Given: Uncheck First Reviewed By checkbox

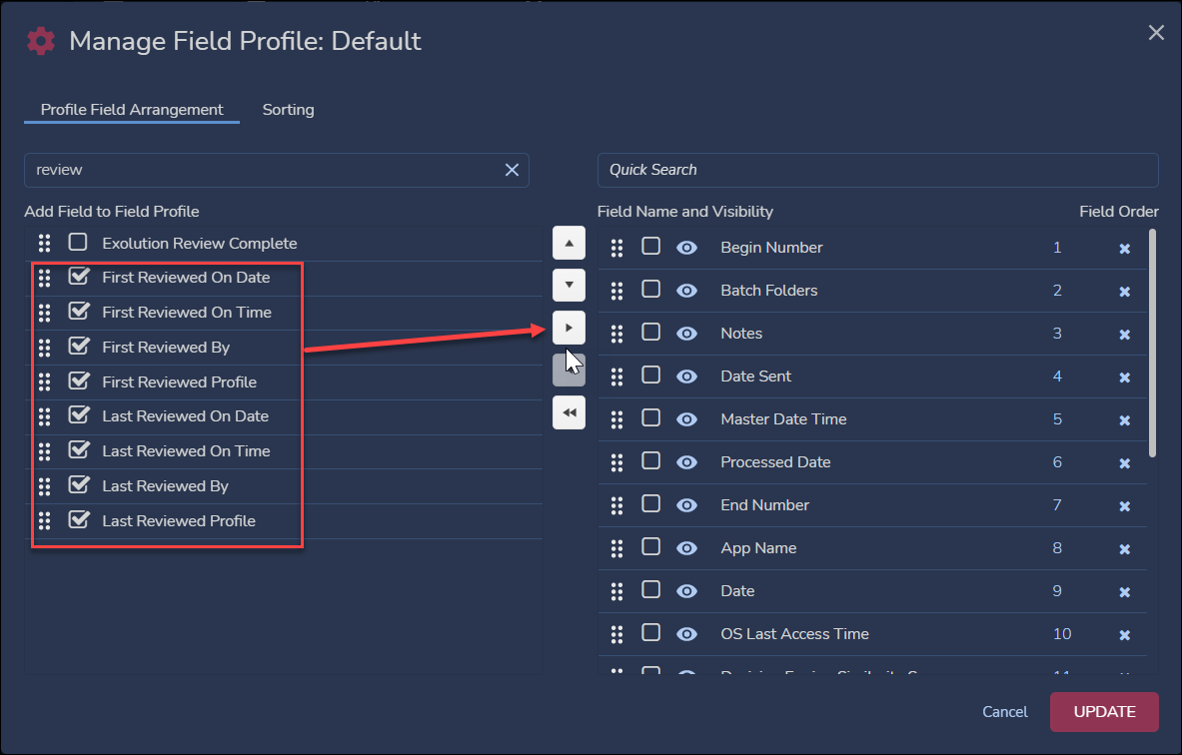Looking at the screenshot, I should click(x=78, y=347).
